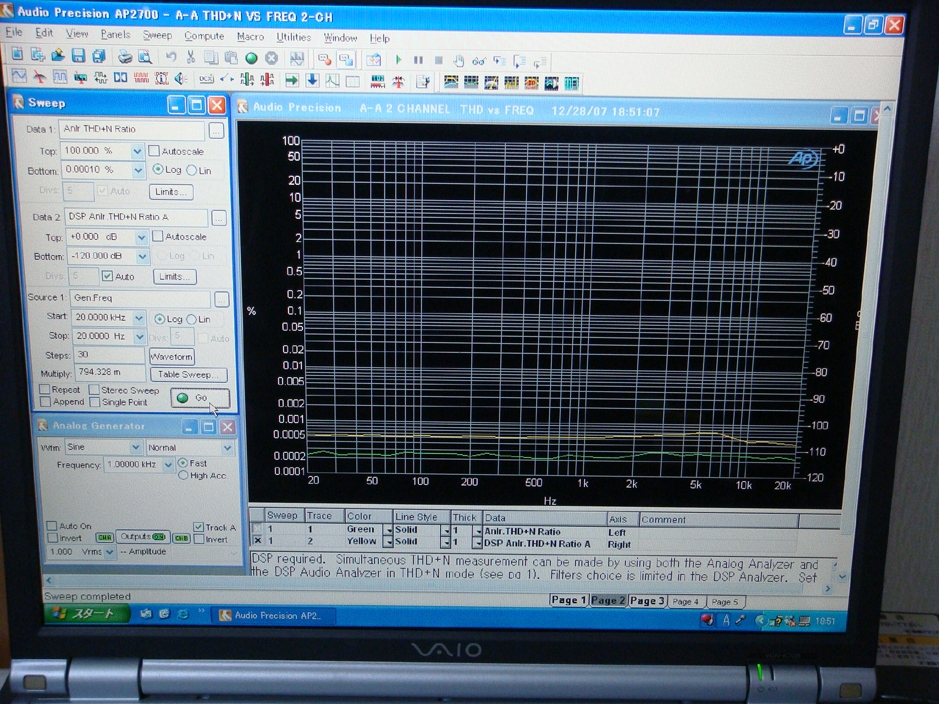Click the green Run macro play icon
The width and height of the screenshot is (939, 704).
click(x=398, y=60)
